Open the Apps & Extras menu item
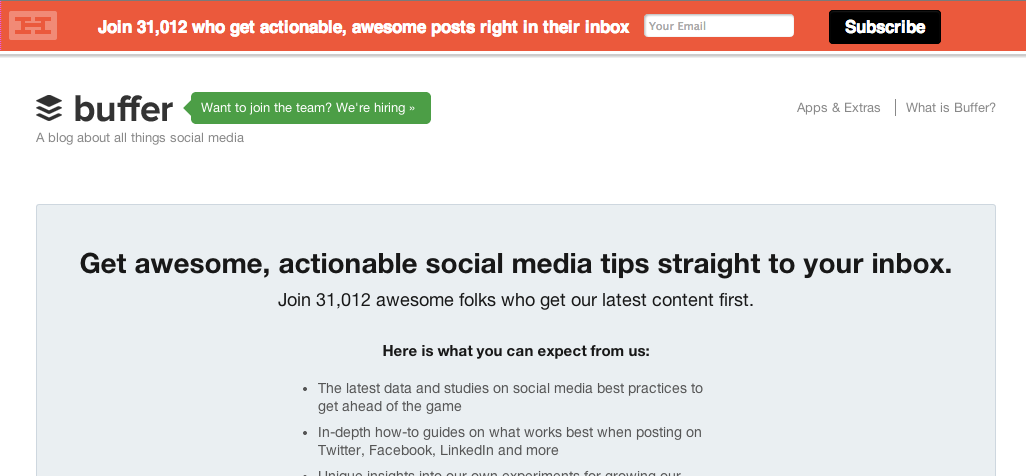This screenshot has width=1026, height=476. (838, 108)
